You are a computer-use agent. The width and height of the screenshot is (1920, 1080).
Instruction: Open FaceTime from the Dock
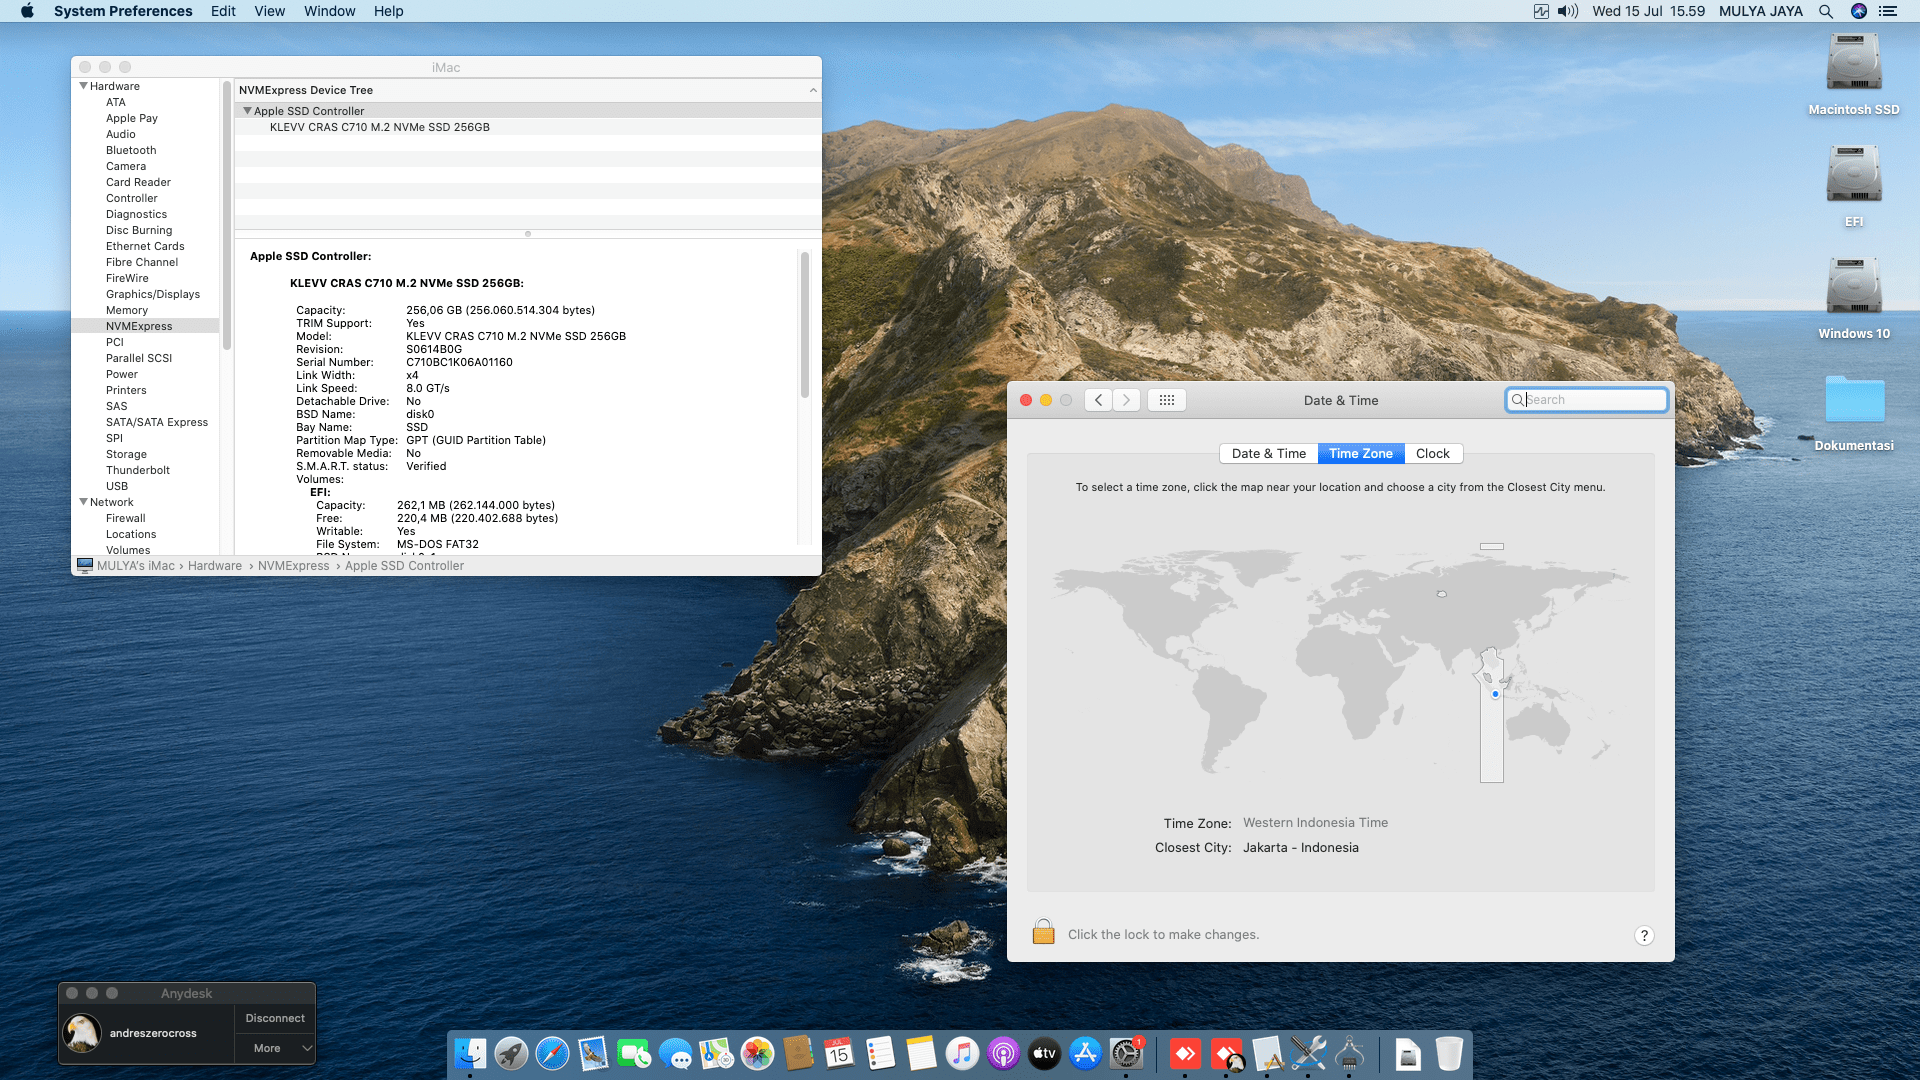(634, 1053)
